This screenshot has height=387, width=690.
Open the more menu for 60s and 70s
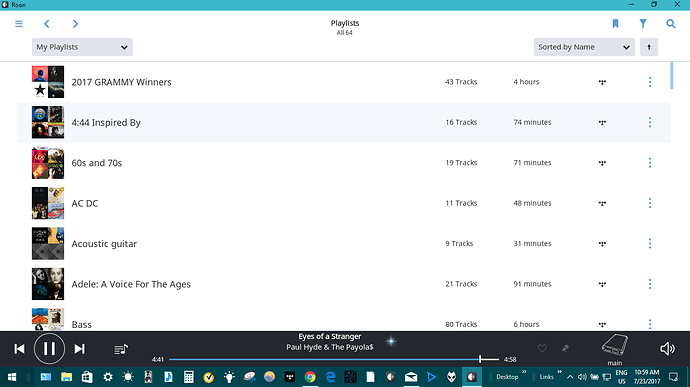[650, 163]
